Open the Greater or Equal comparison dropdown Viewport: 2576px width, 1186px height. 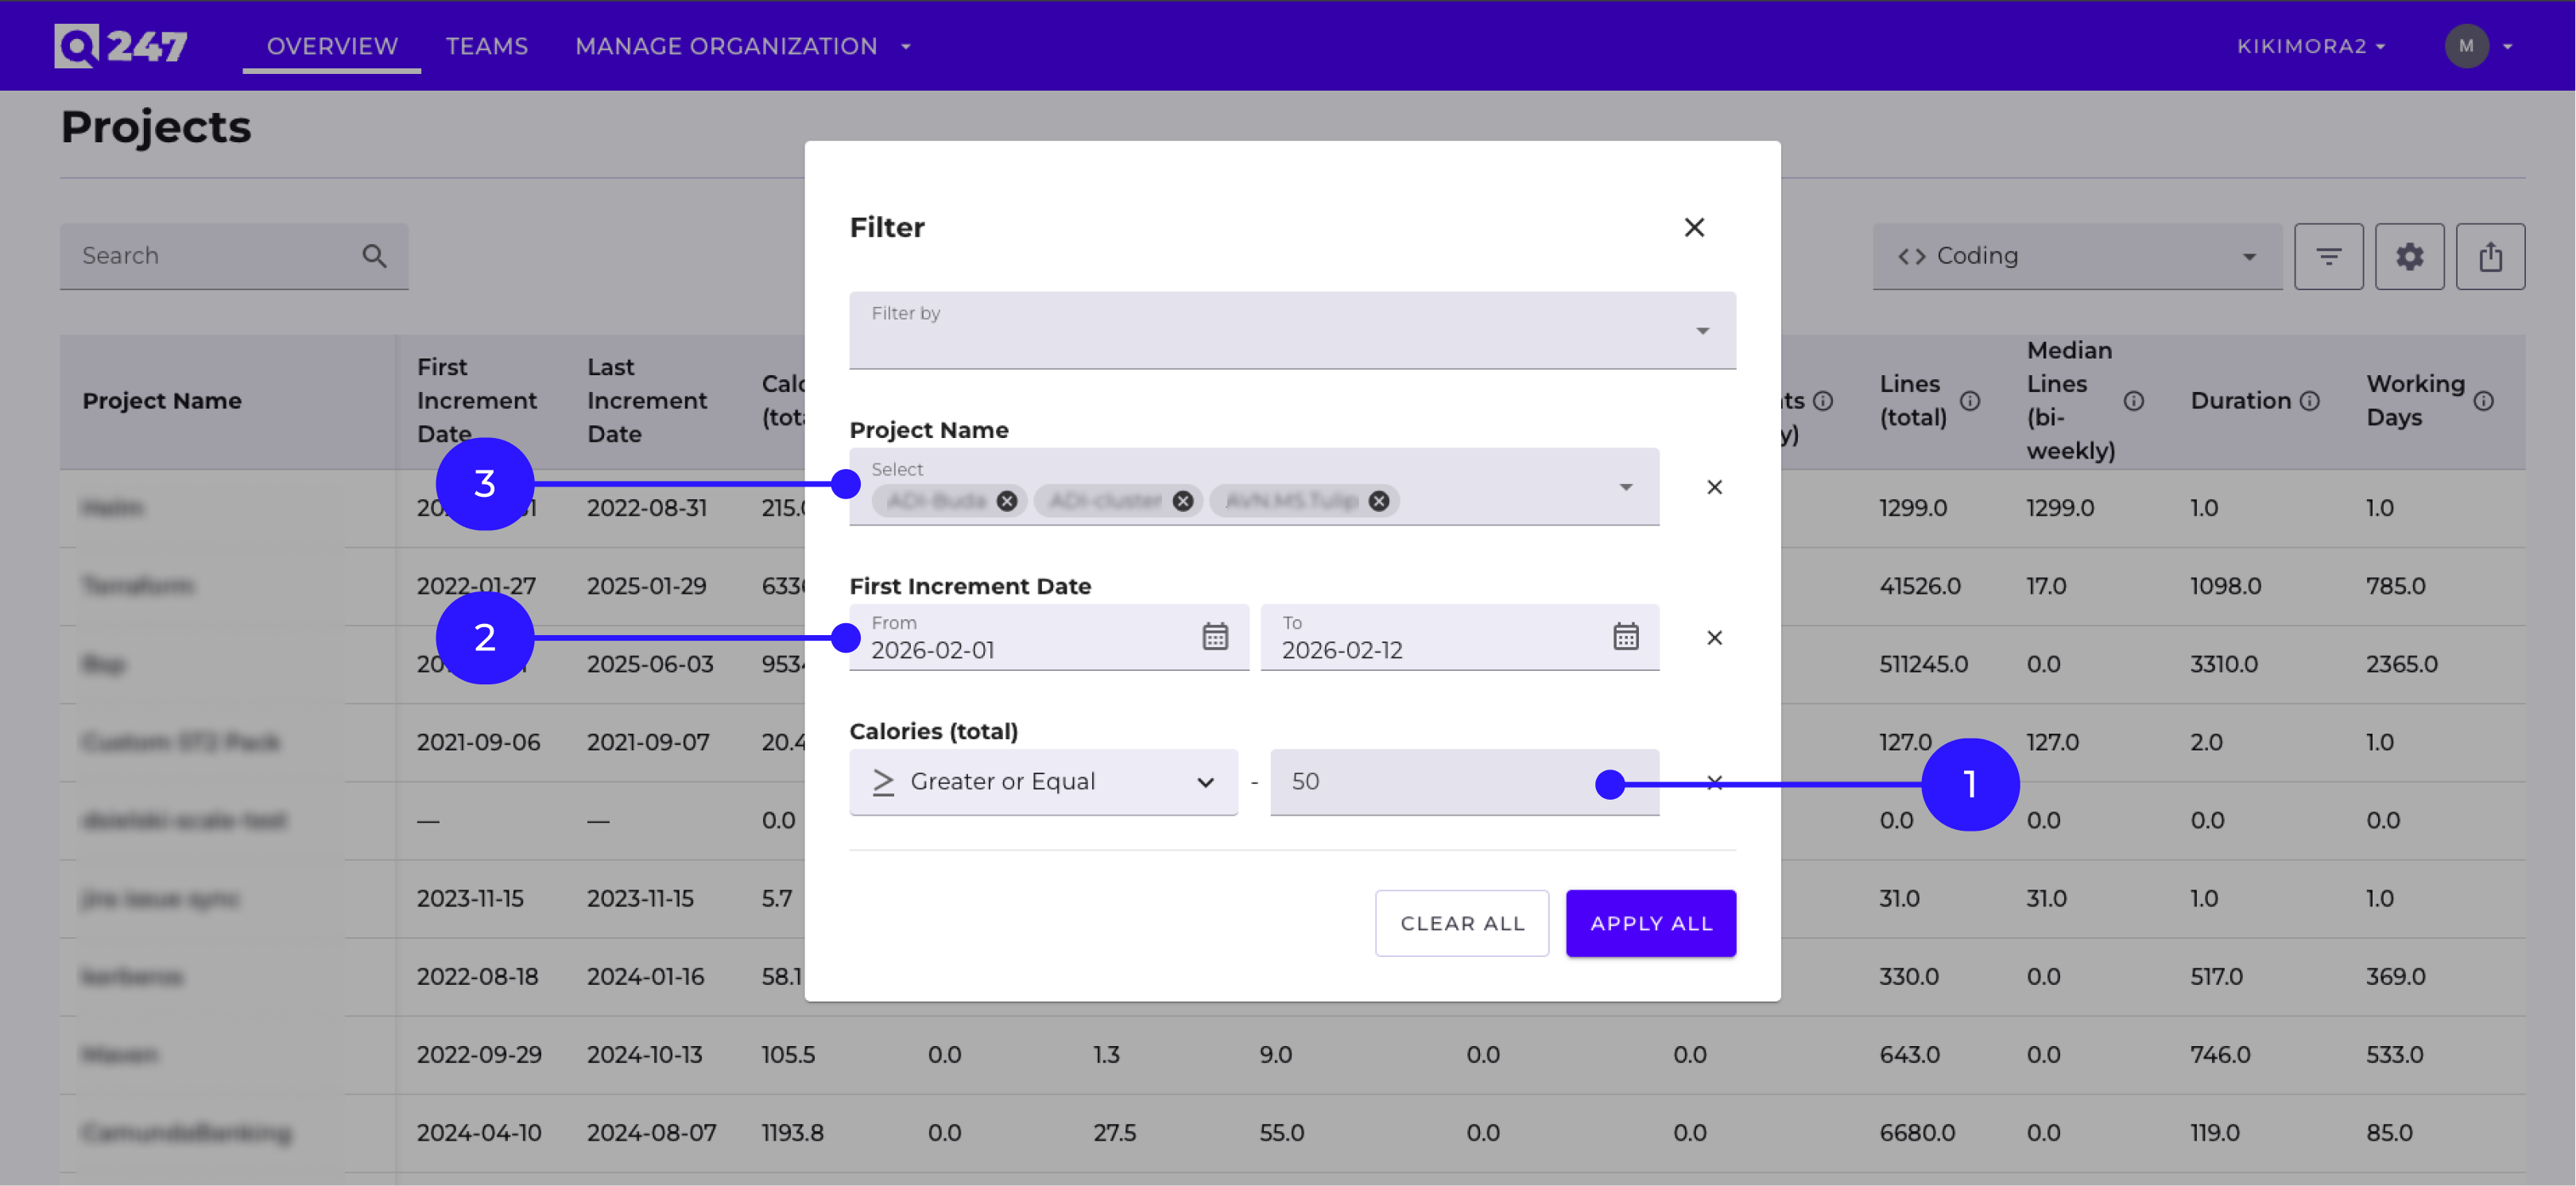[1205, 781]
